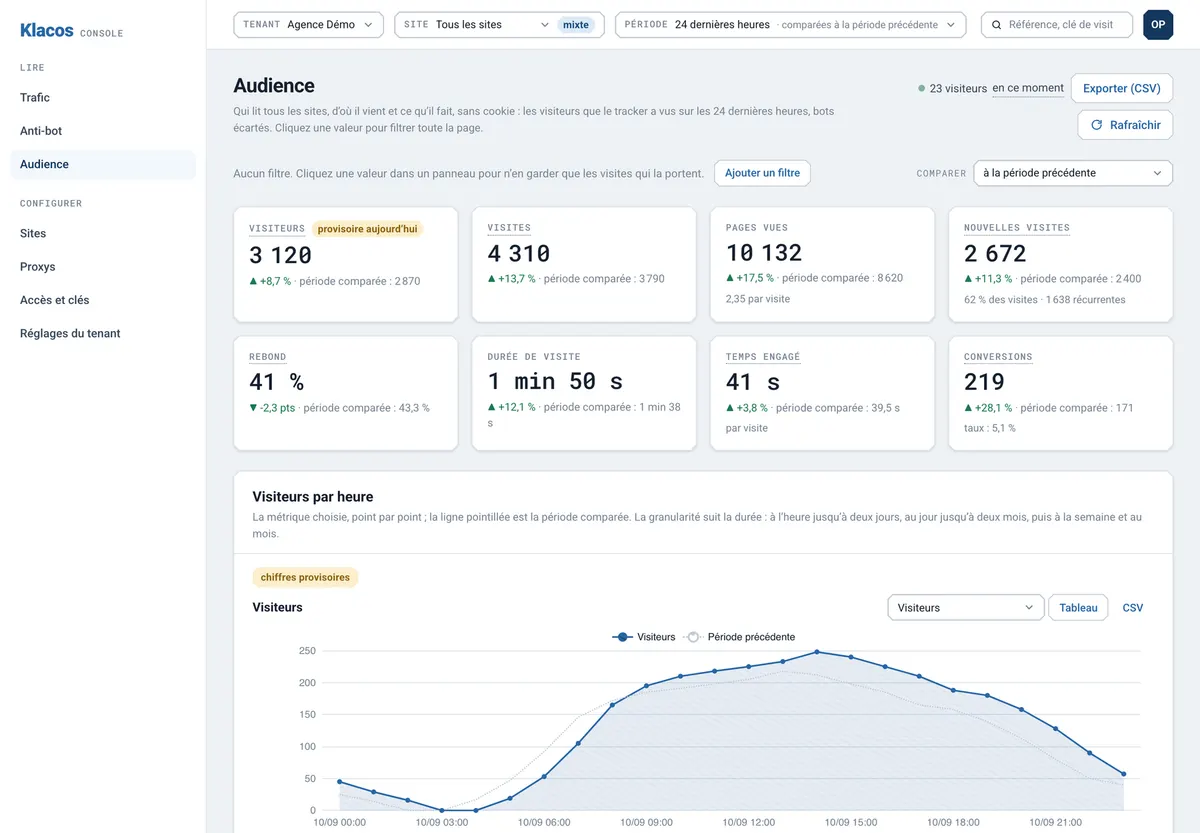Click the Durée de visite 1 min 50 s value

point(555,382)
